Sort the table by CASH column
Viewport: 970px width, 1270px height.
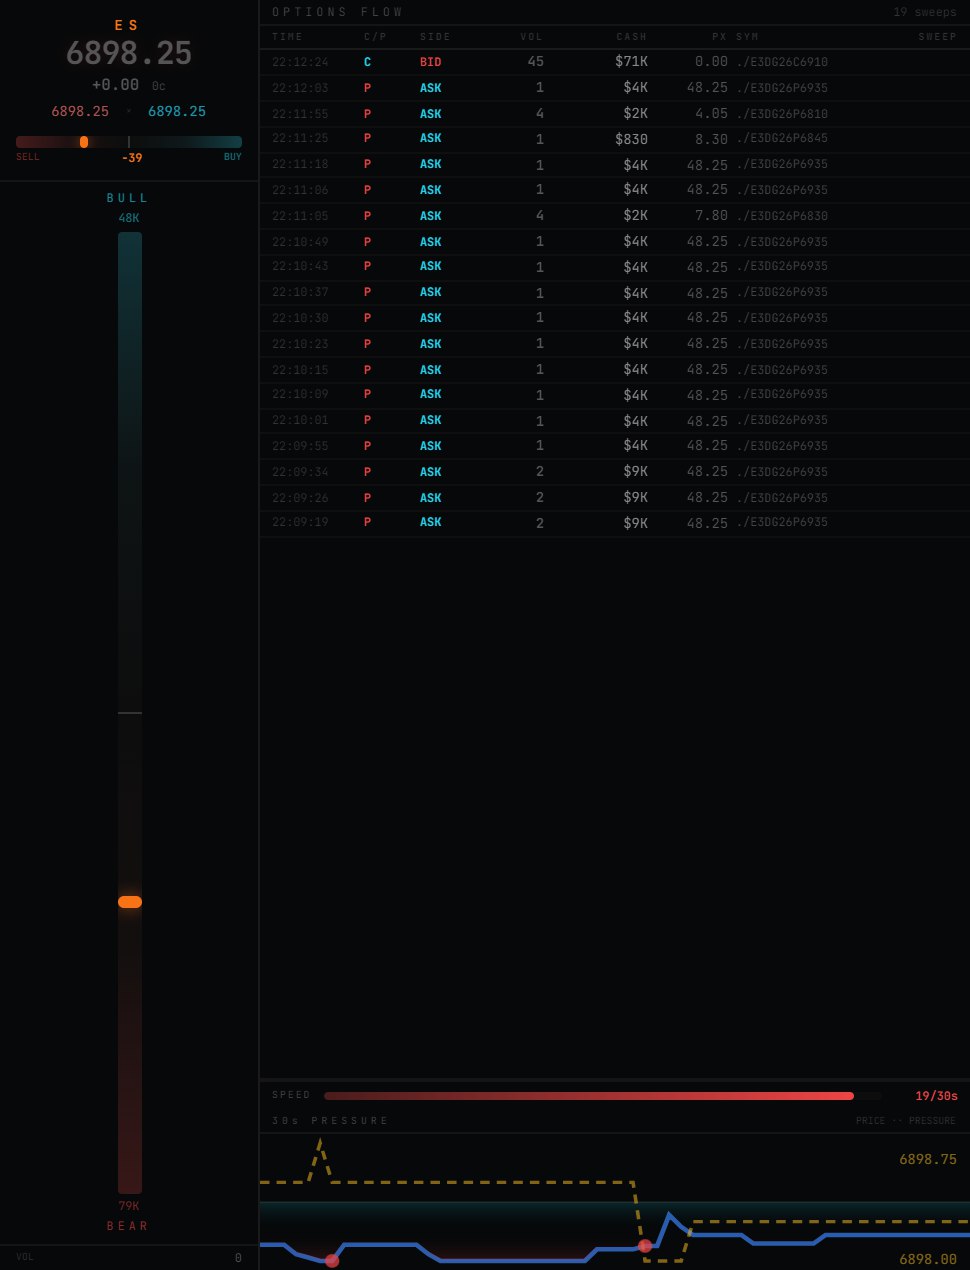click(x=631, y=37)
